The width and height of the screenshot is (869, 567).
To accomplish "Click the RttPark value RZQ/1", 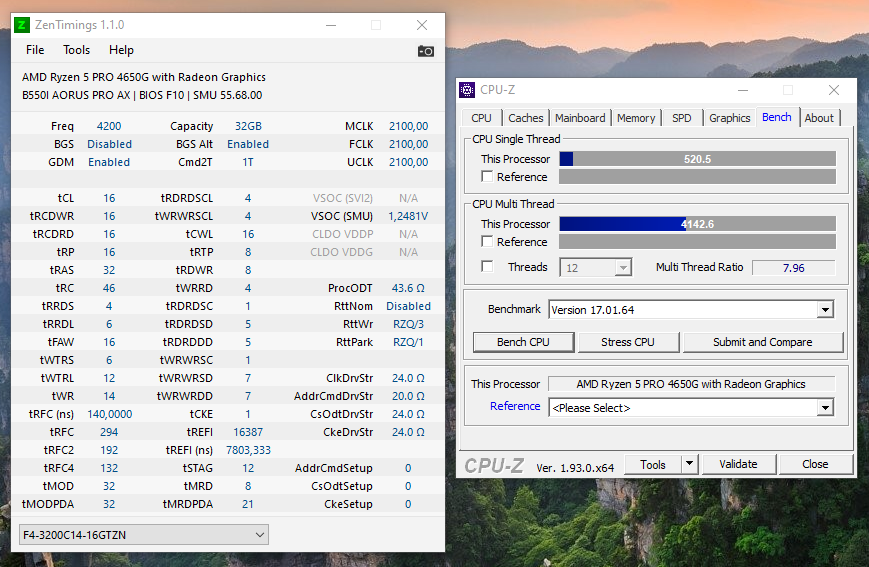I will 408,342.
